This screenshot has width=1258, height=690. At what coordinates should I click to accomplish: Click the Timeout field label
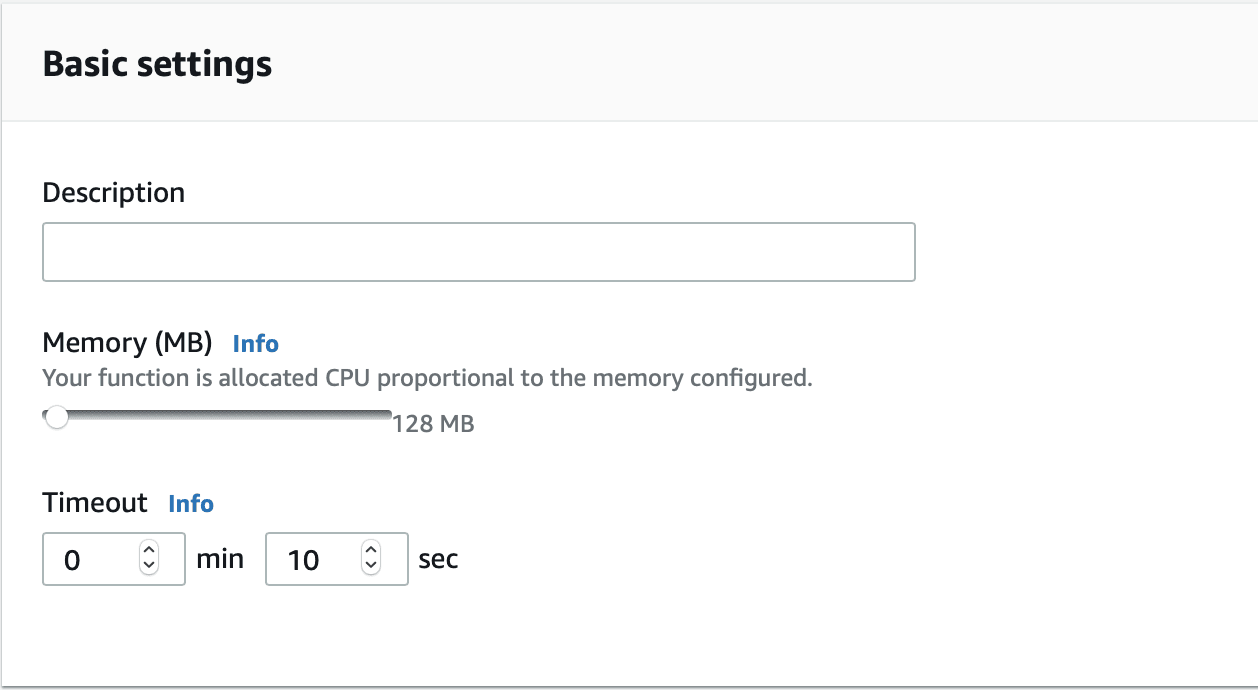pyautogui.click(x=95, y=503)
